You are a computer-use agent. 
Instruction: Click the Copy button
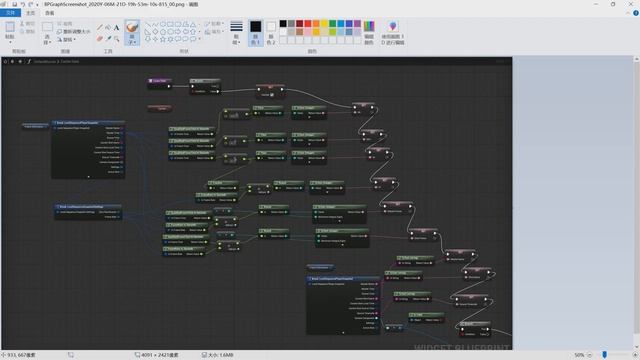(27, 31)
